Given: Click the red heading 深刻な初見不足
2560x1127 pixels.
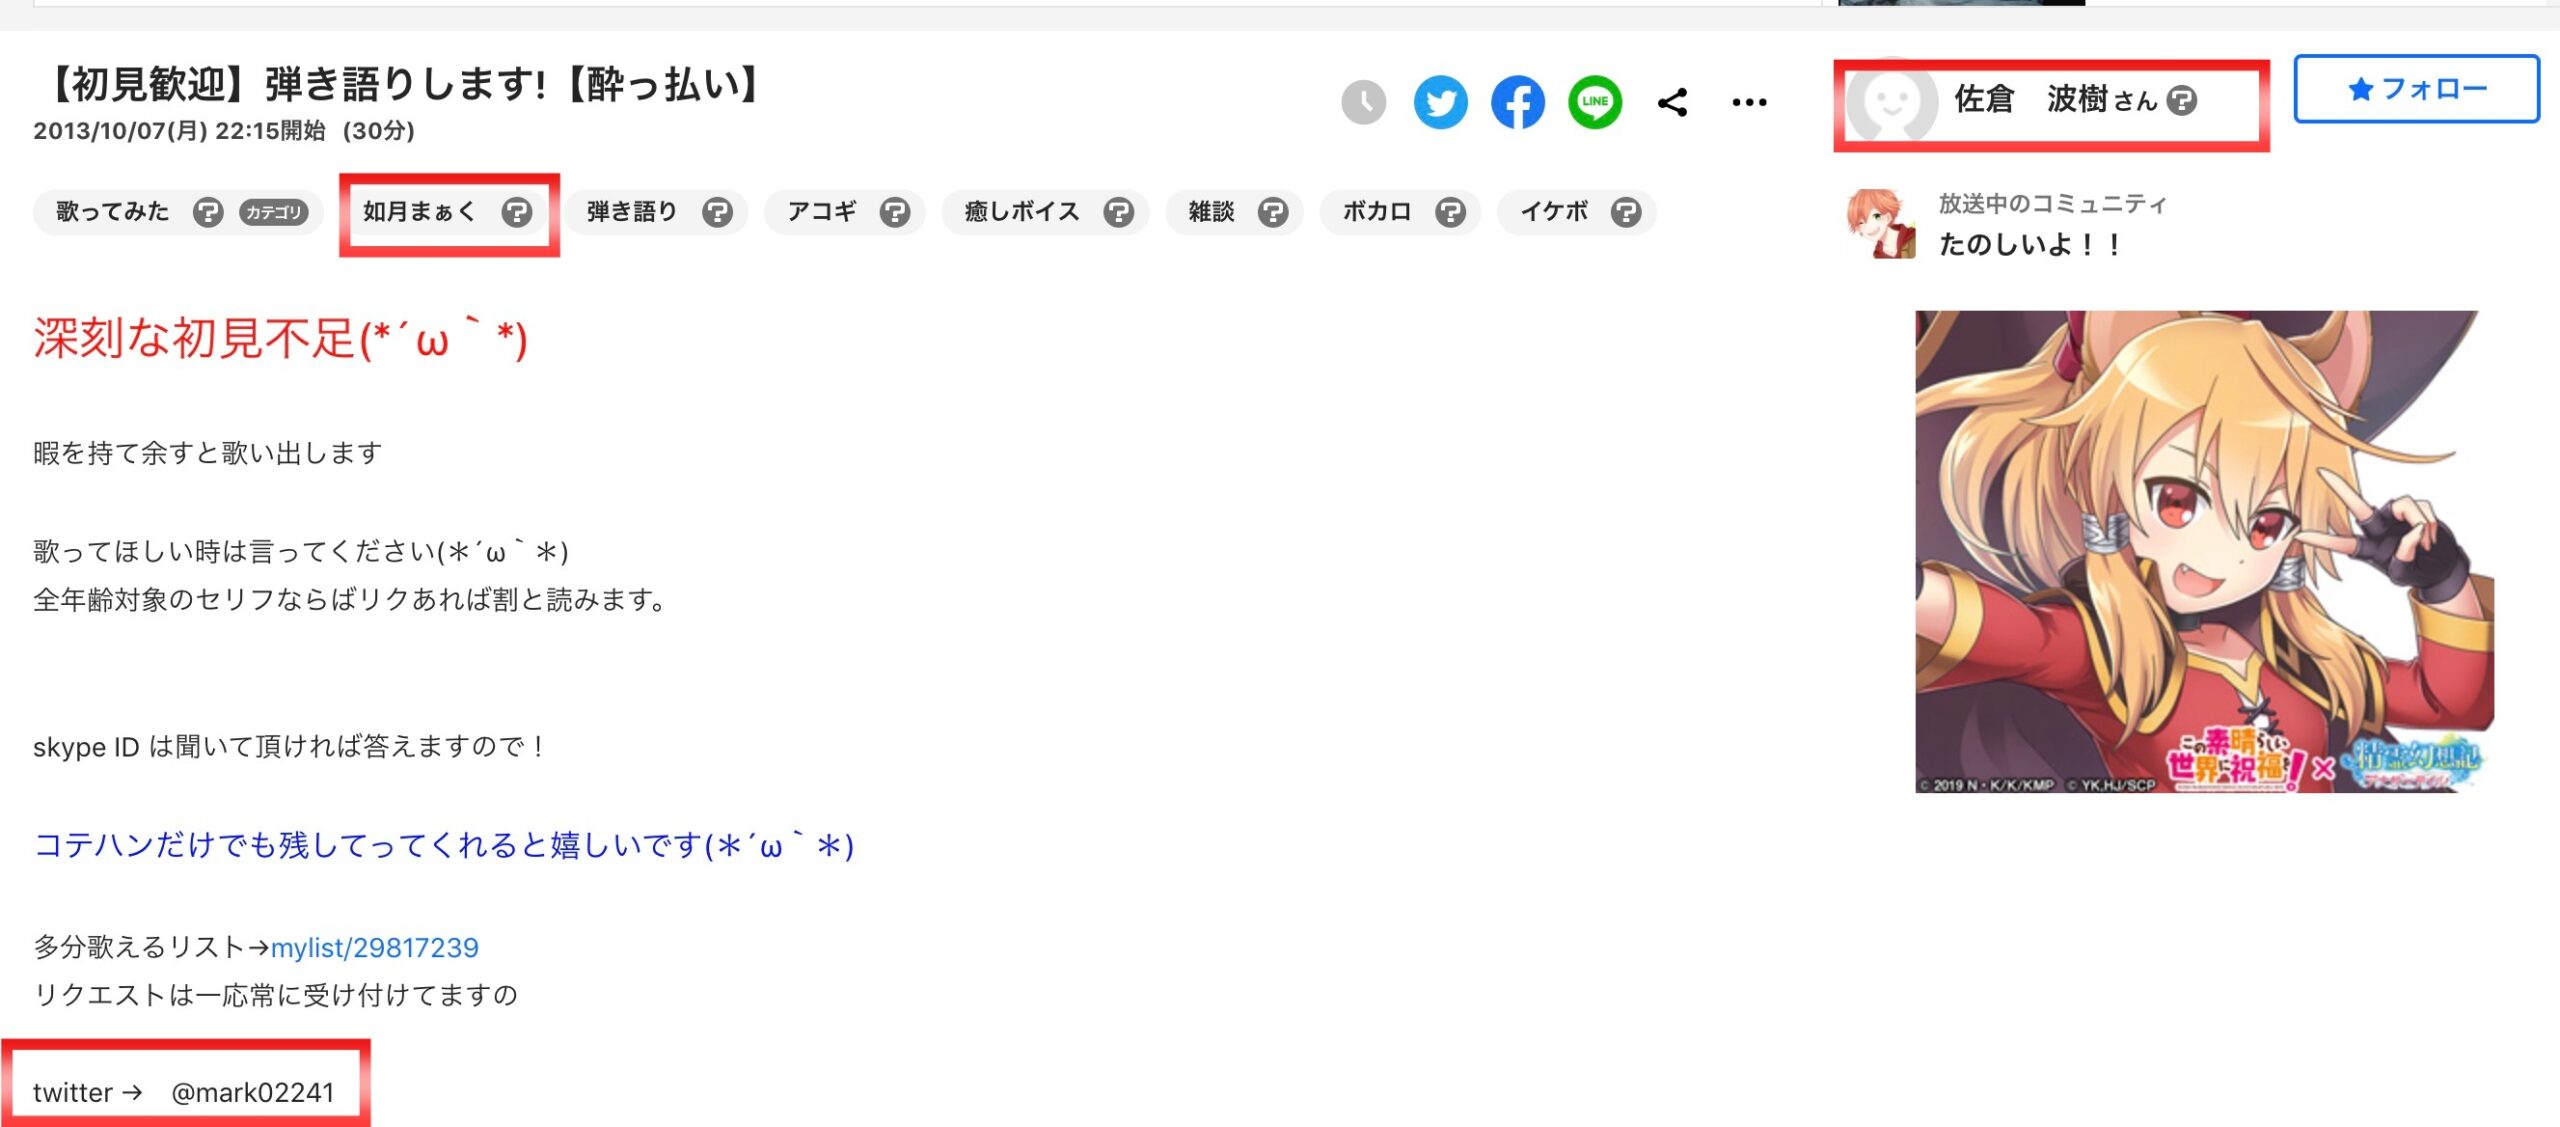Looking at the screenshot, I should (x=280, y=338).
